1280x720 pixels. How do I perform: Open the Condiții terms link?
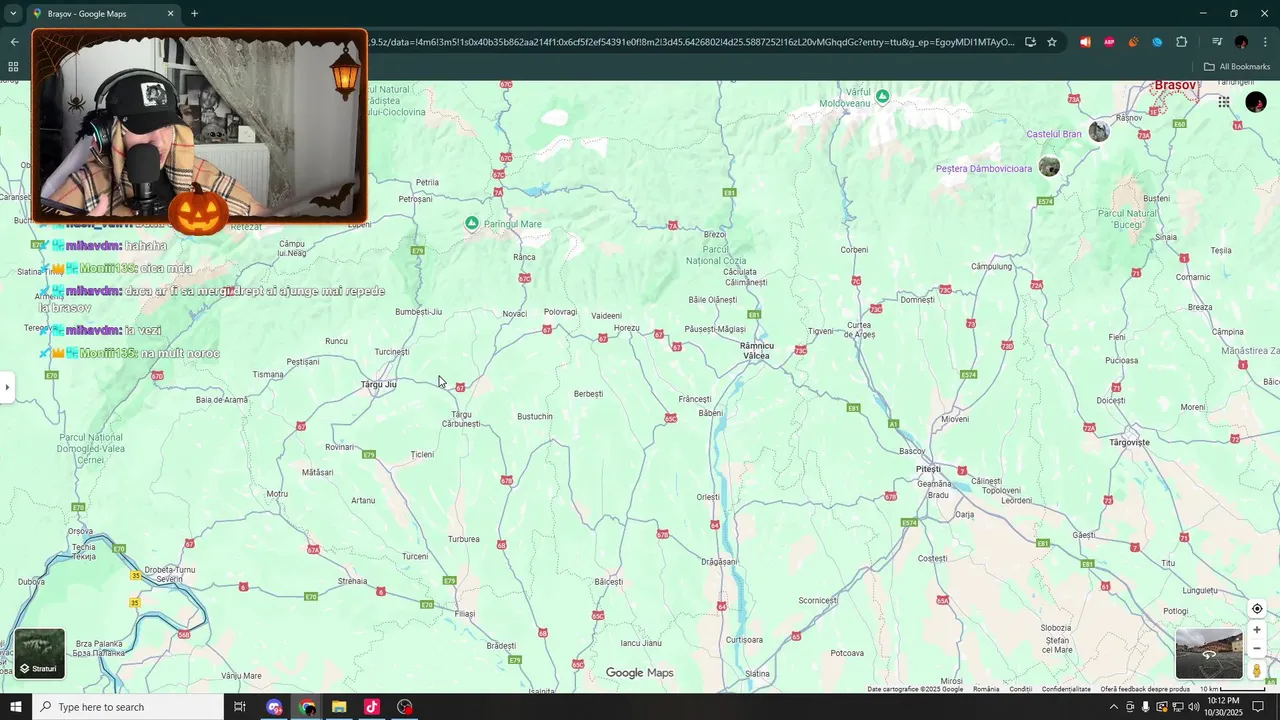tap(1021, 689)
